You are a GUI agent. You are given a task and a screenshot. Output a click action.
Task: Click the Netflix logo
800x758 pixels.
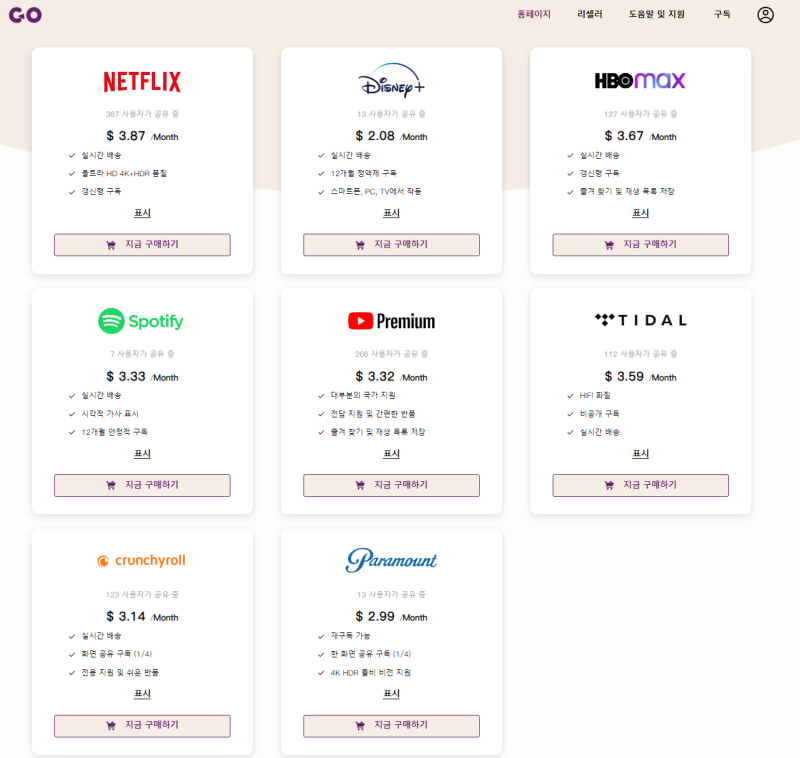[141, 80]
